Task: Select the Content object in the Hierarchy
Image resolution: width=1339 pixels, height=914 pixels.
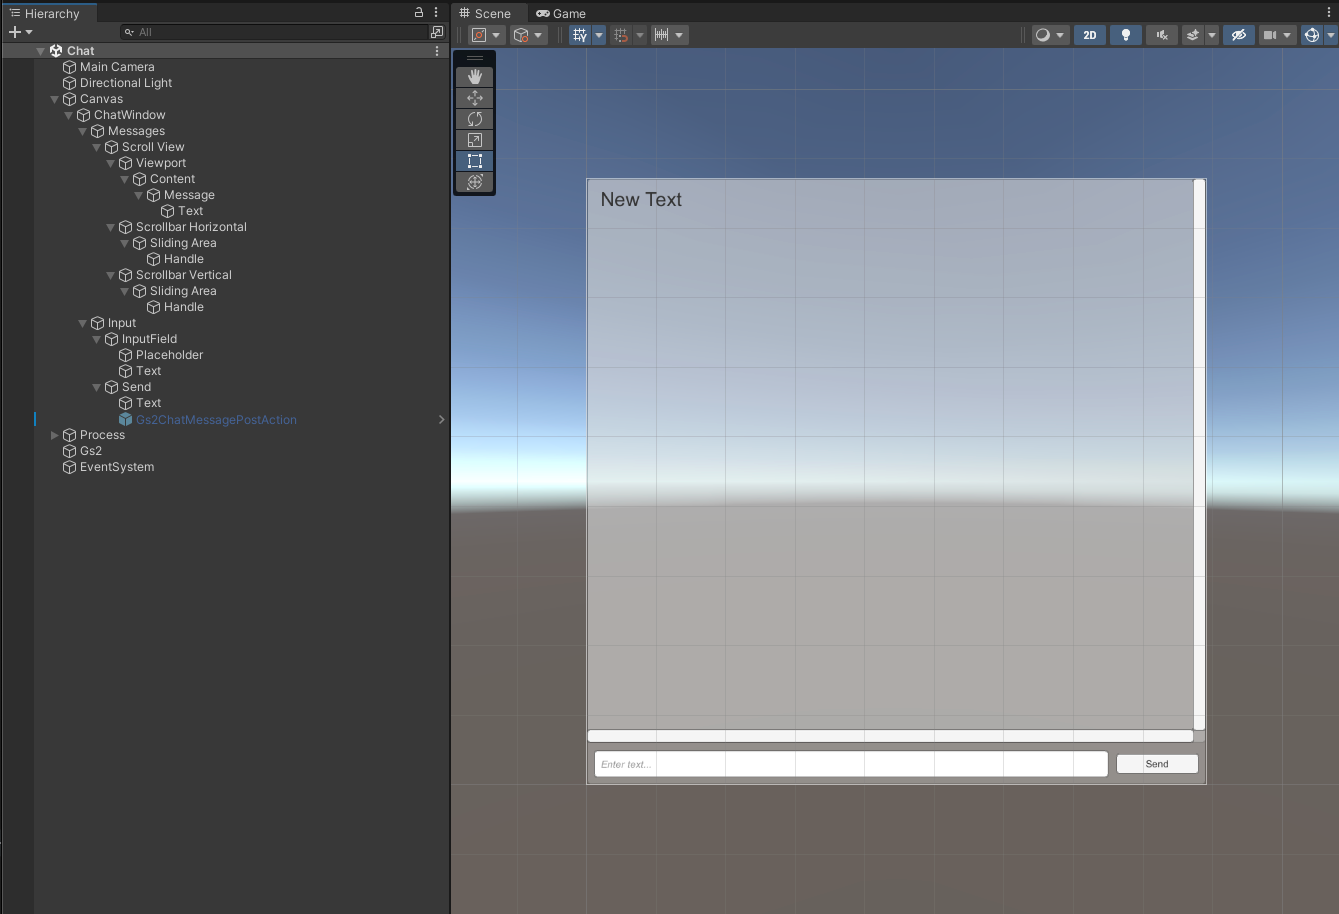Action: coord(172,179)
